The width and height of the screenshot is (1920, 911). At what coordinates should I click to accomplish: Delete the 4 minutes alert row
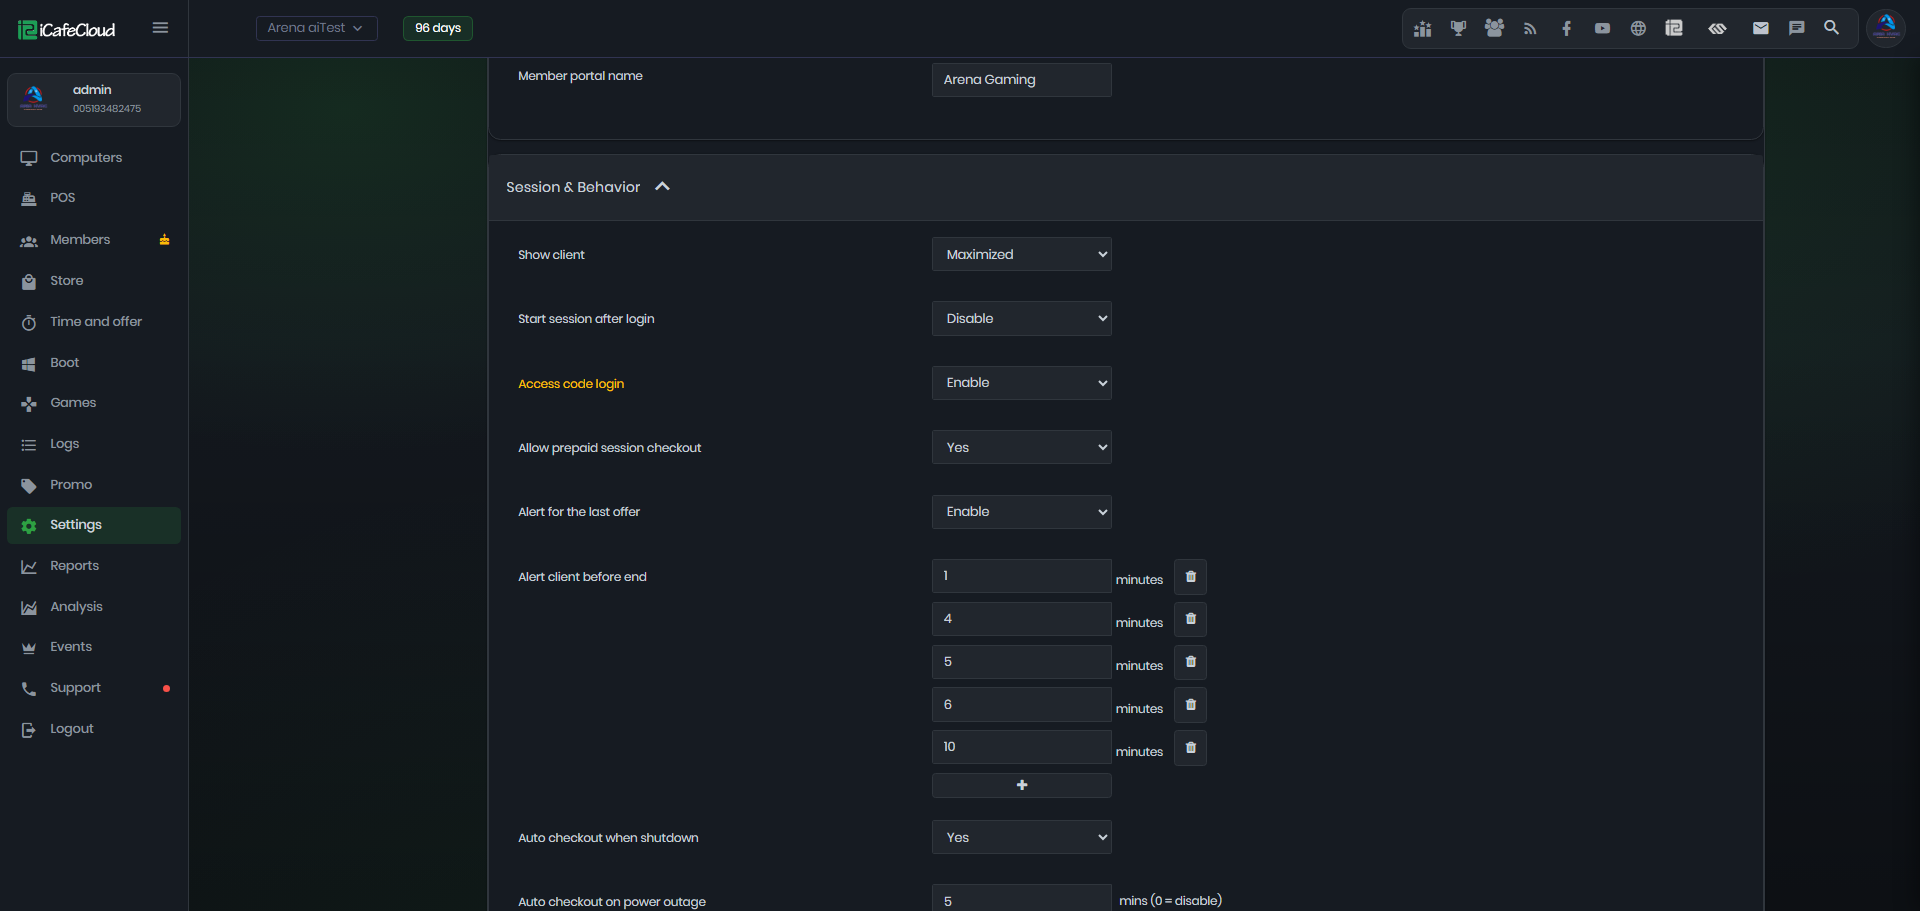1190,620
